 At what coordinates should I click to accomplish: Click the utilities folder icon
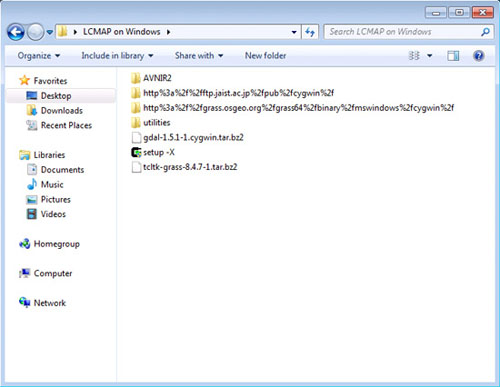coord(136,123)
